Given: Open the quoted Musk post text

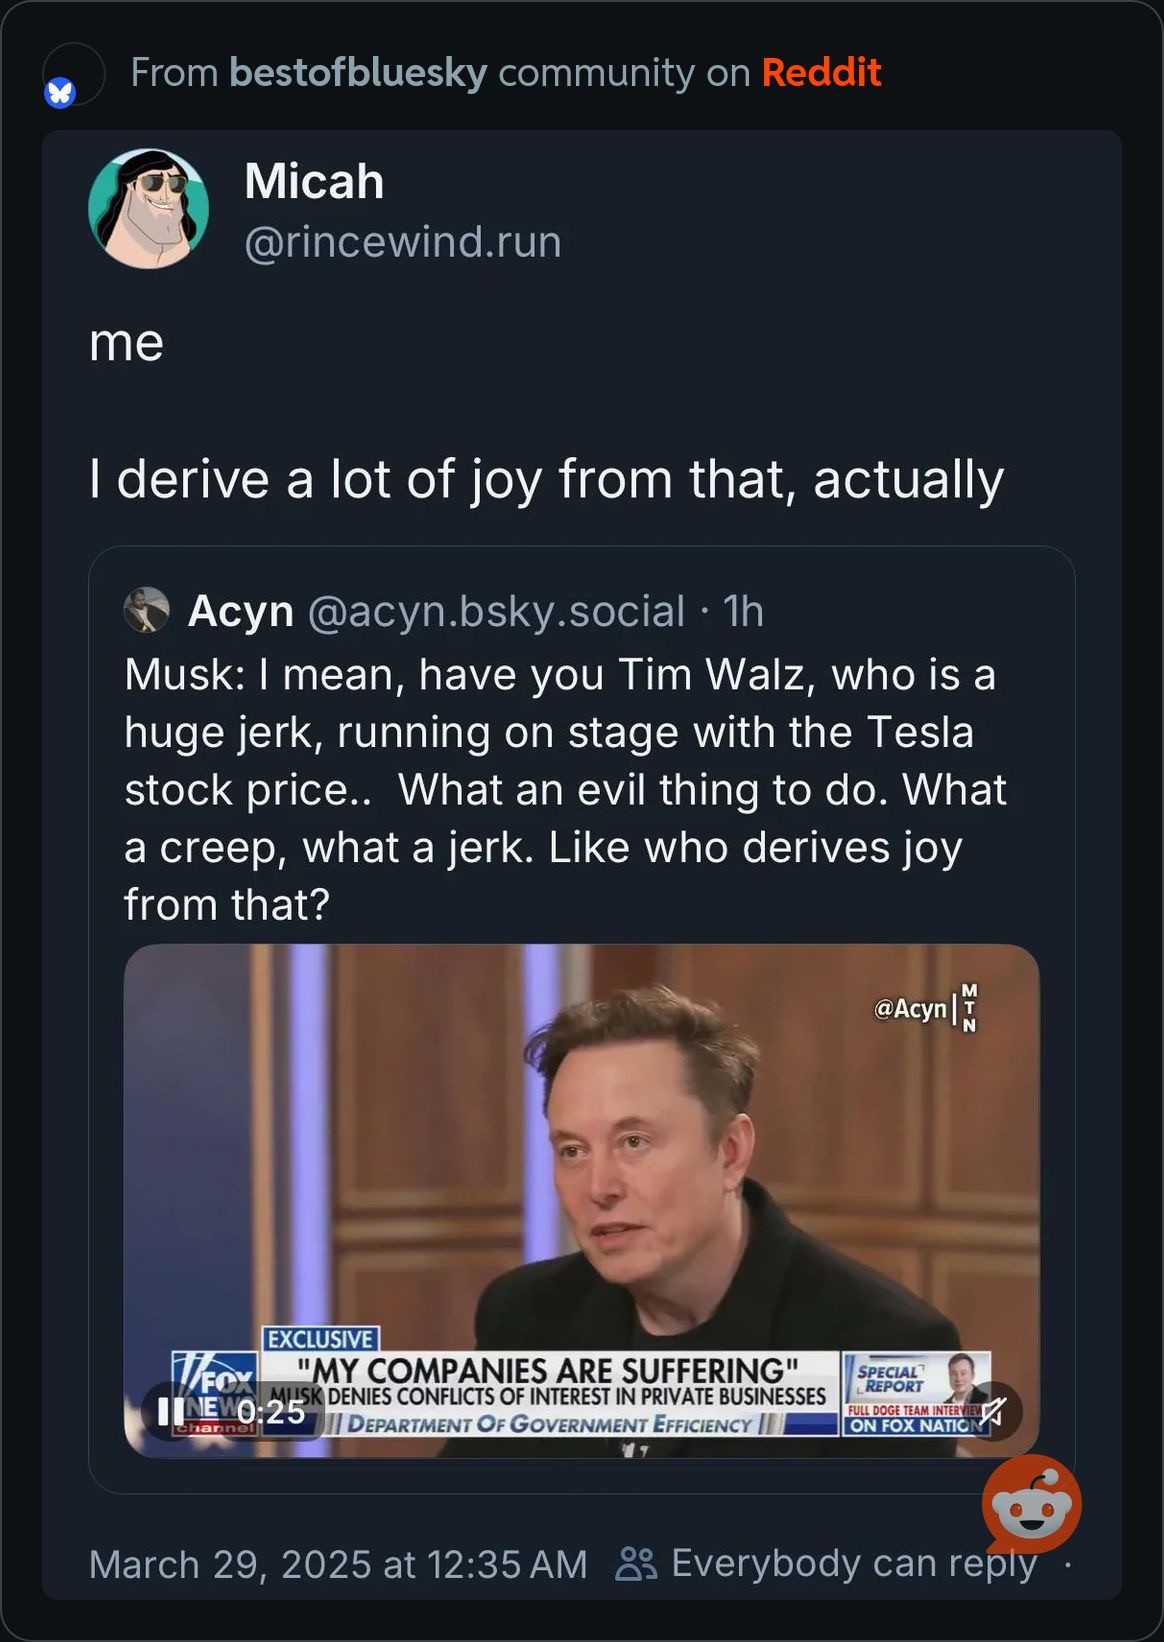Looking at the screenshot, I should (565, 789).
